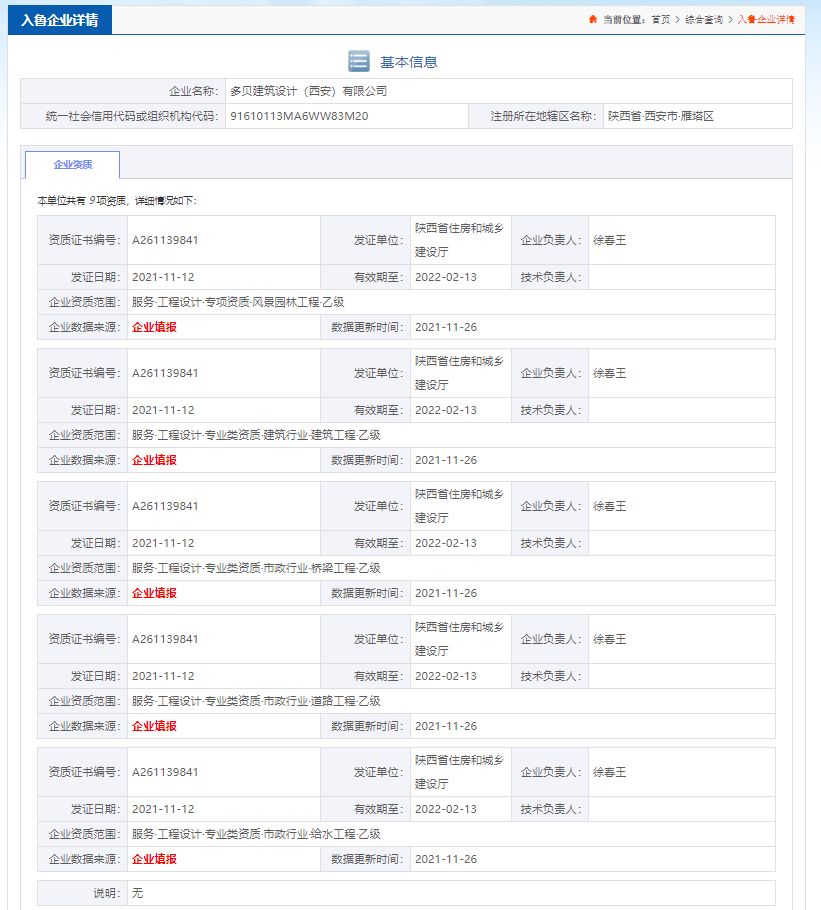Click the 入鲁企业详情 breadcrumb link

[766, 20]
